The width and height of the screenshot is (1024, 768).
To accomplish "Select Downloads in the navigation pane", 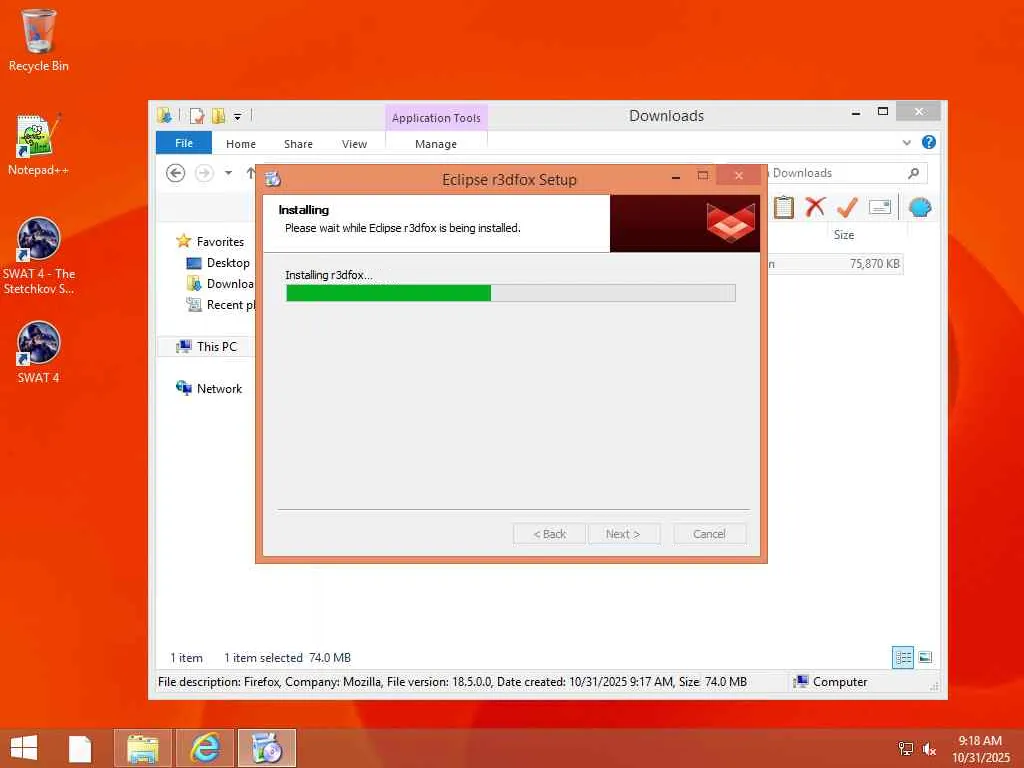I will point(221,283).
